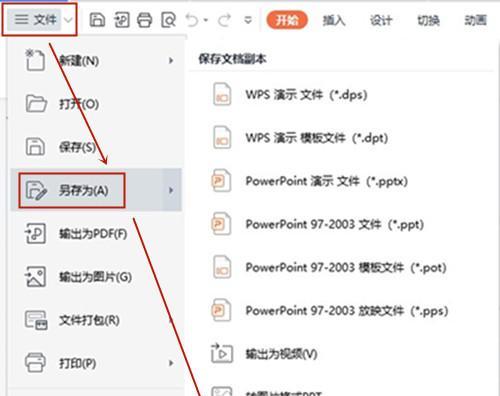Select 输出为PDF(F) menu entry
500x396 pixels.
(97, 234)
